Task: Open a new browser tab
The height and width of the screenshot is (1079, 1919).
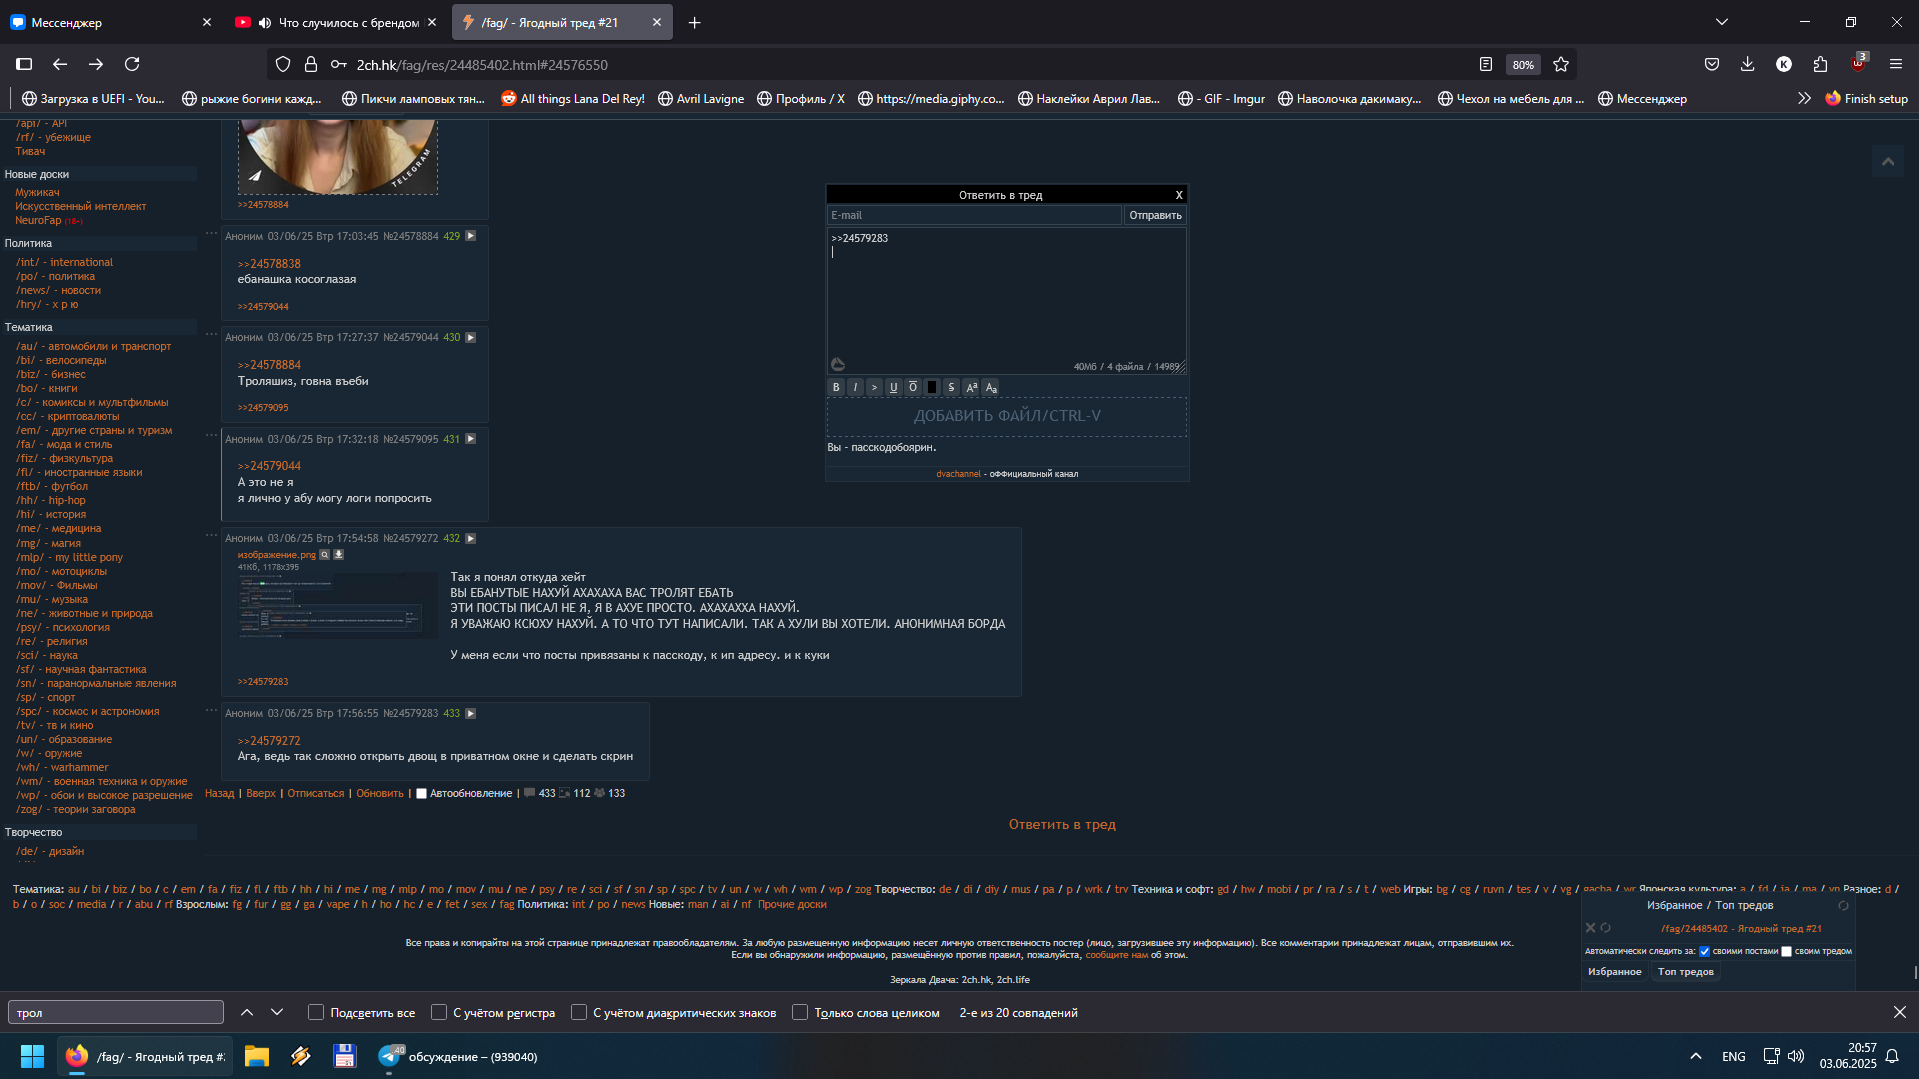Action: 694,22
